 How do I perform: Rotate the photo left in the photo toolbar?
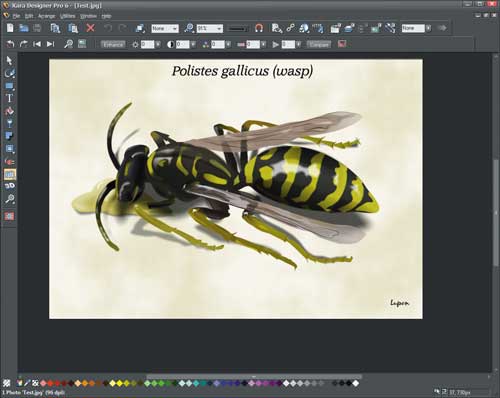click(10, 44)
